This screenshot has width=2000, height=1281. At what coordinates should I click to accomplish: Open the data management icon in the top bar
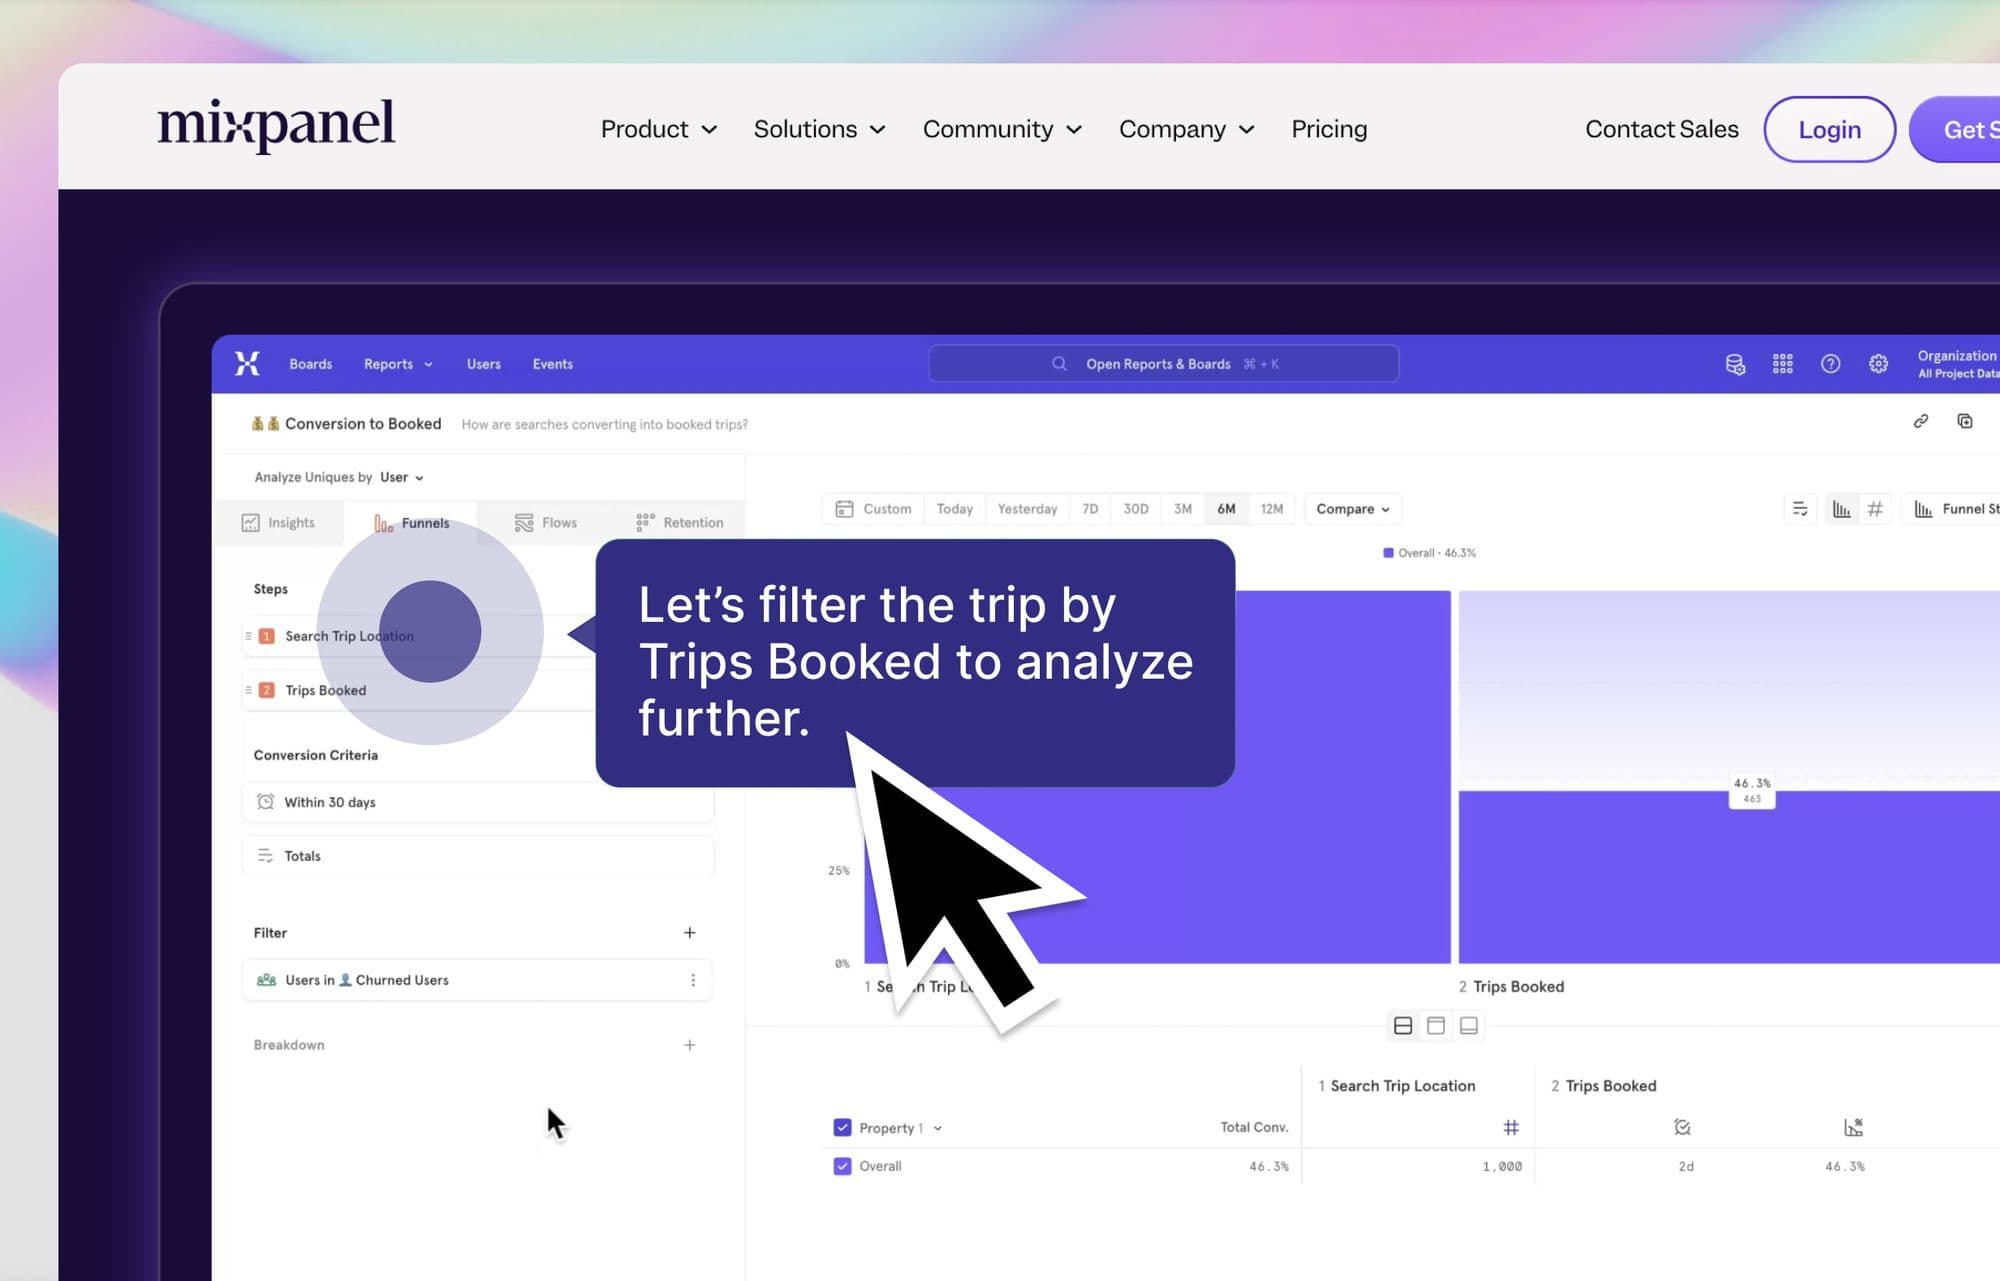coord(1736,364)
